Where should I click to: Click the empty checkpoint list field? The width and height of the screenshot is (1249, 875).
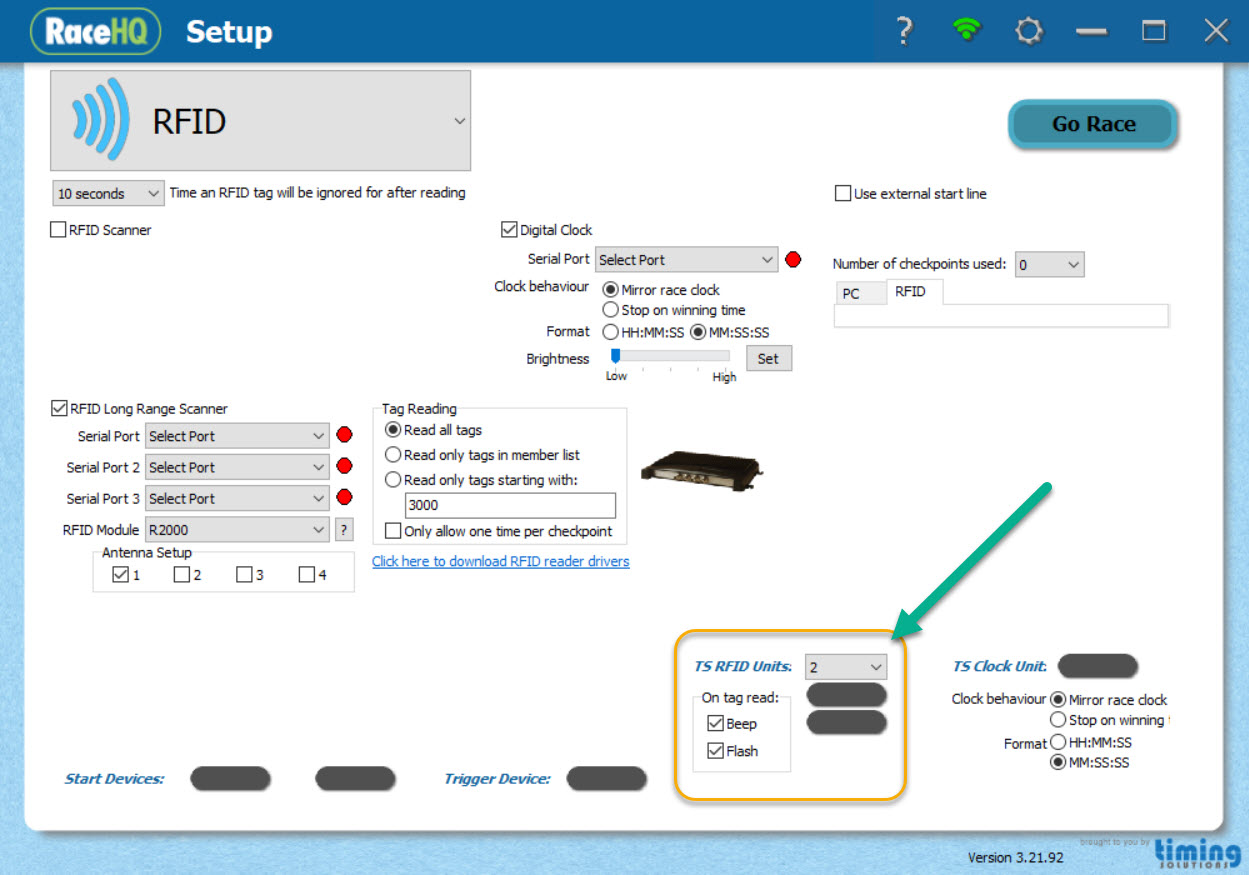tap(1001, 316)
